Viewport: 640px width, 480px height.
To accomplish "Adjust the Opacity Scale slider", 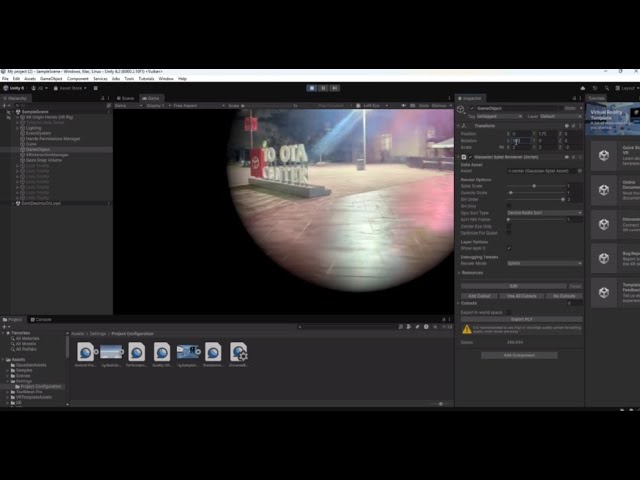I will (x=537, y=193).
